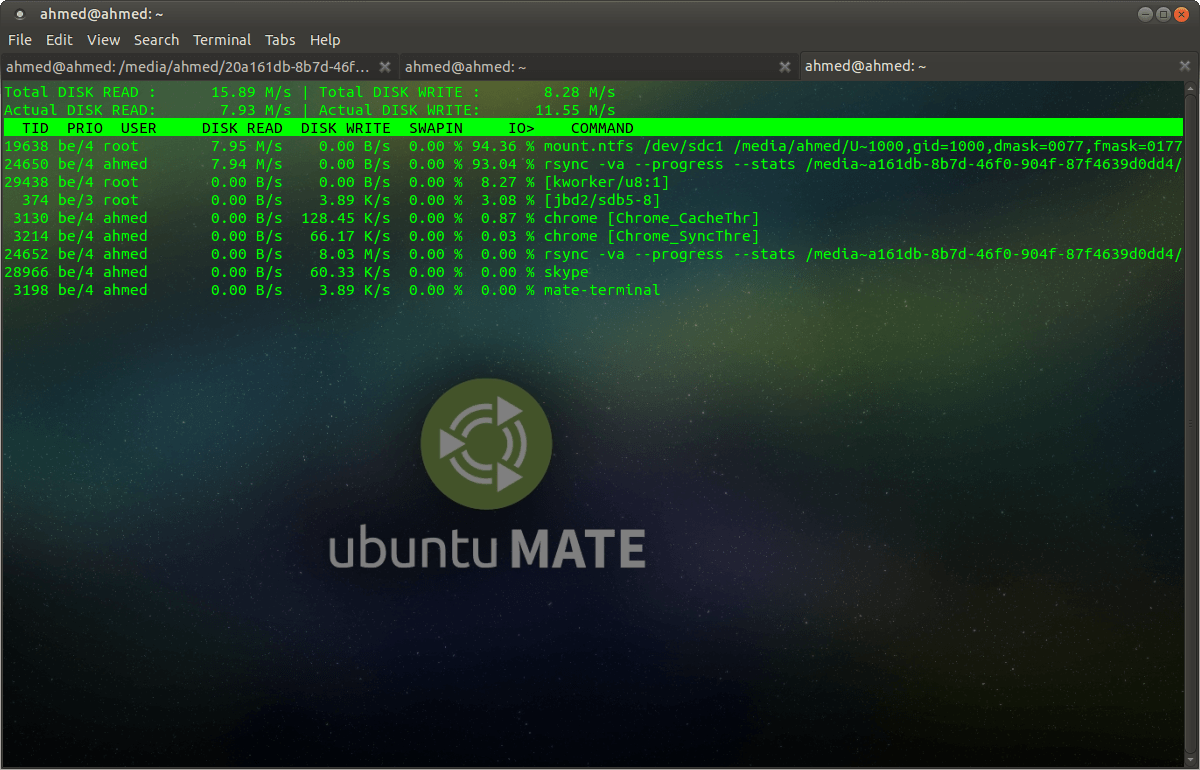Click the 128.45 K/s disk write value
Viewport: 1200px width, 770px height.
[346, 218]
